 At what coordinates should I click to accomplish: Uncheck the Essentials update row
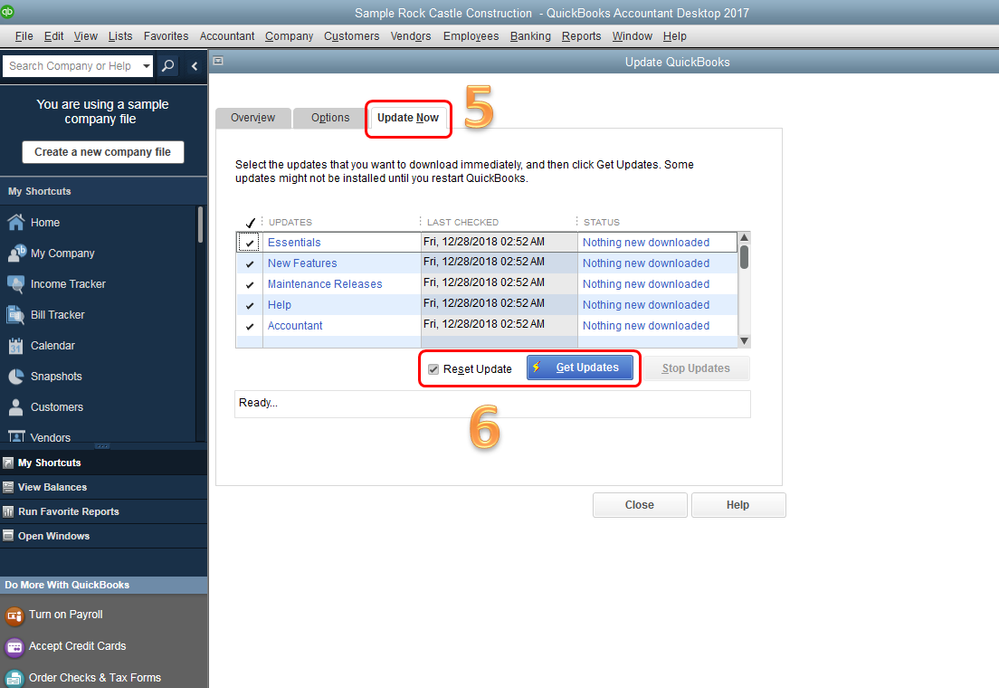[x=248, y=242]
